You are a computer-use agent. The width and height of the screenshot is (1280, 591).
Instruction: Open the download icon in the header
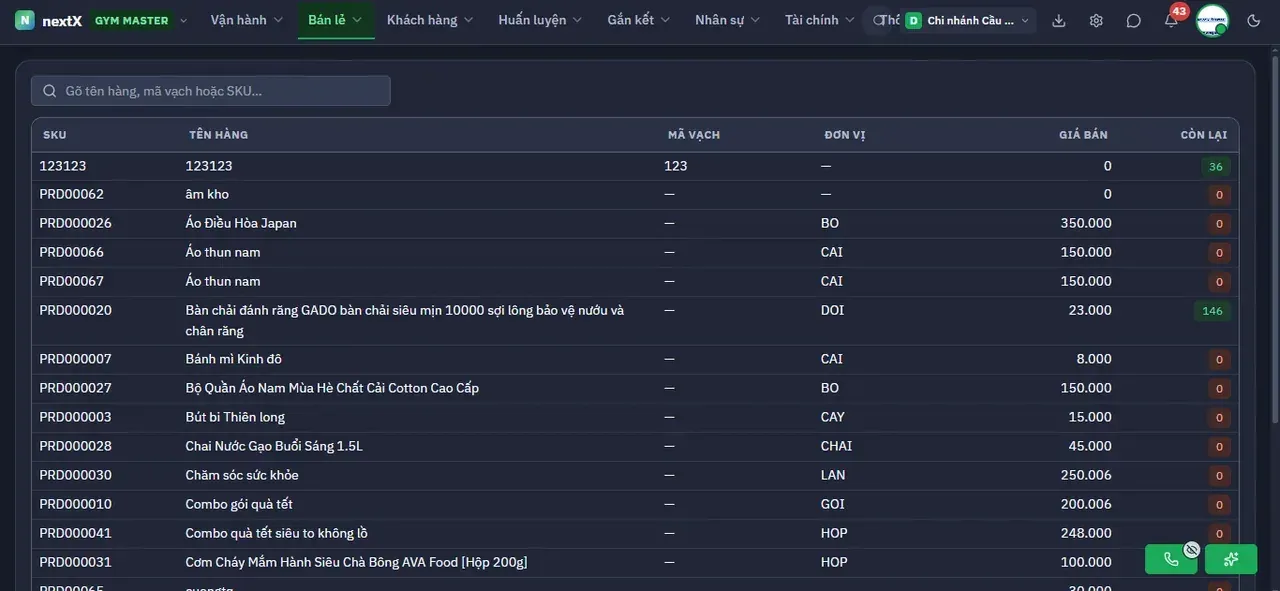coord(1059,20)
